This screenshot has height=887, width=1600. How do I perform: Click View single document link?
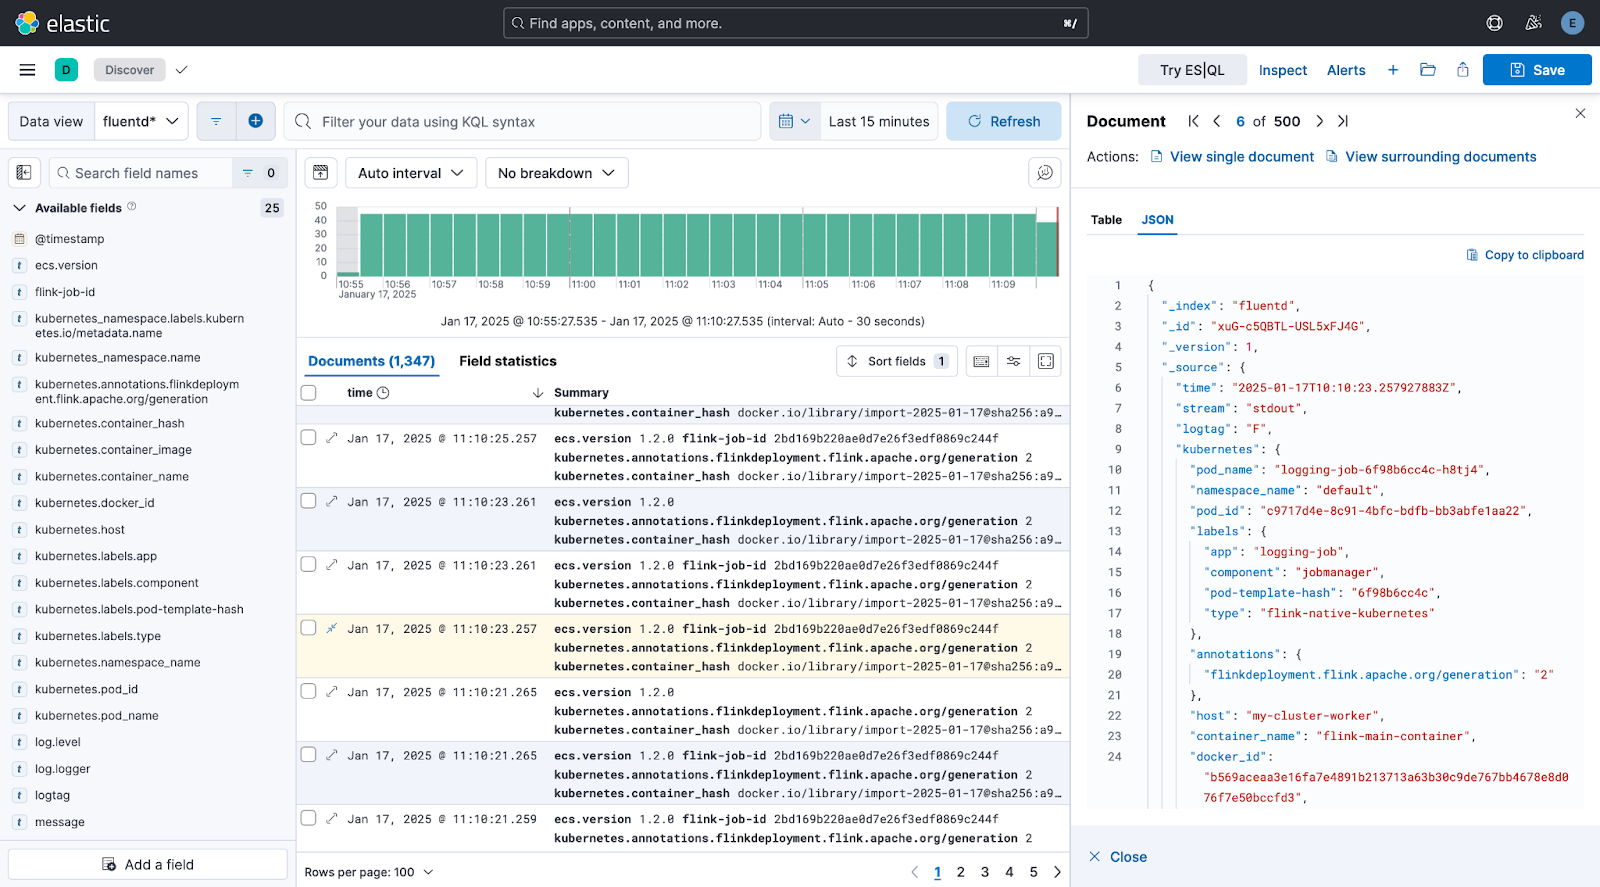(x=1232, y=157)
